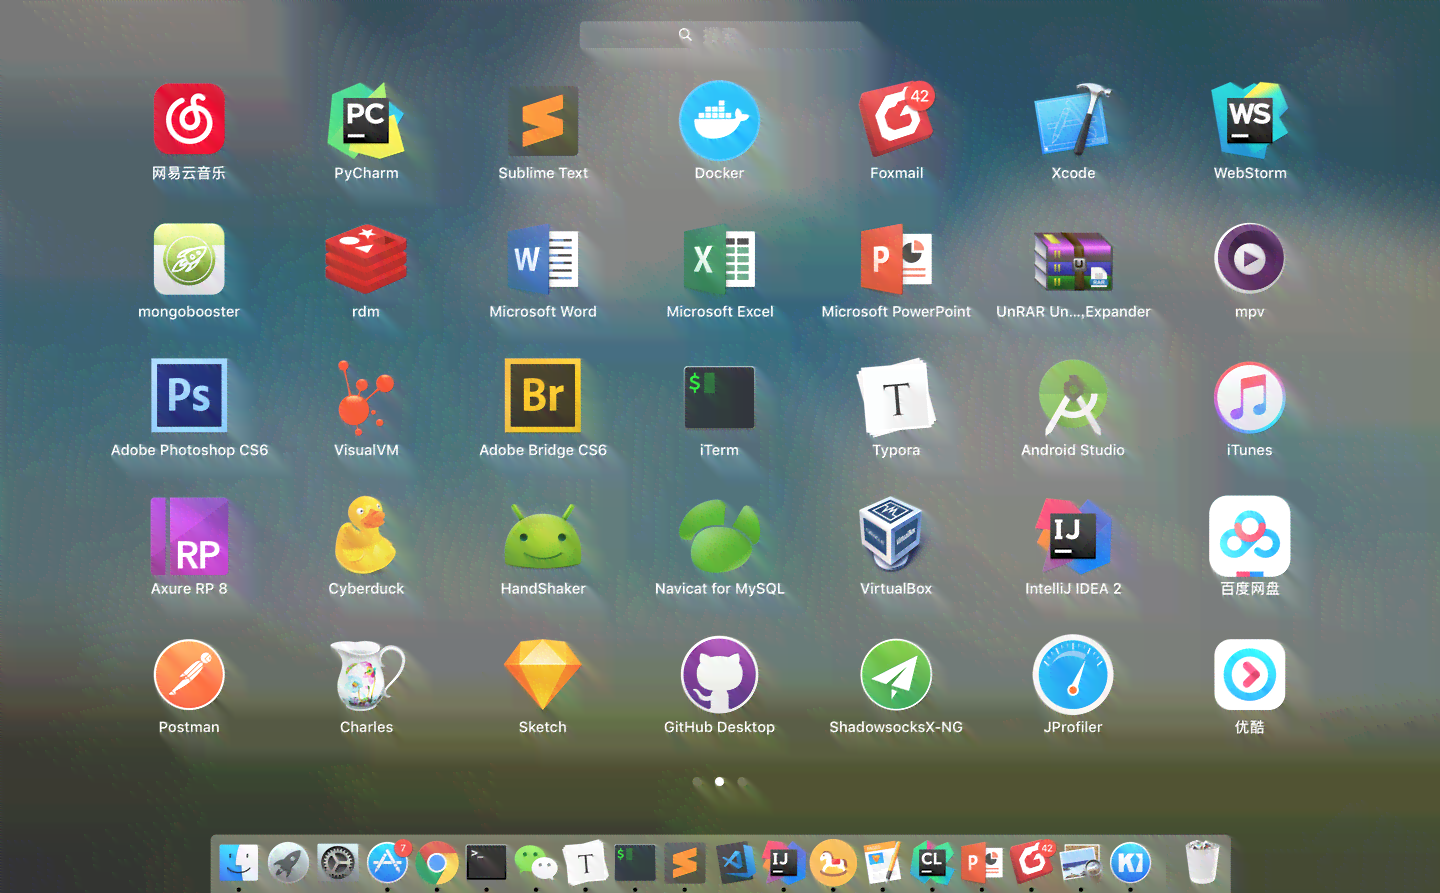Open the rocking horse app in the Dock
The width and height of the screenshot is (1440, 893).
833,863
